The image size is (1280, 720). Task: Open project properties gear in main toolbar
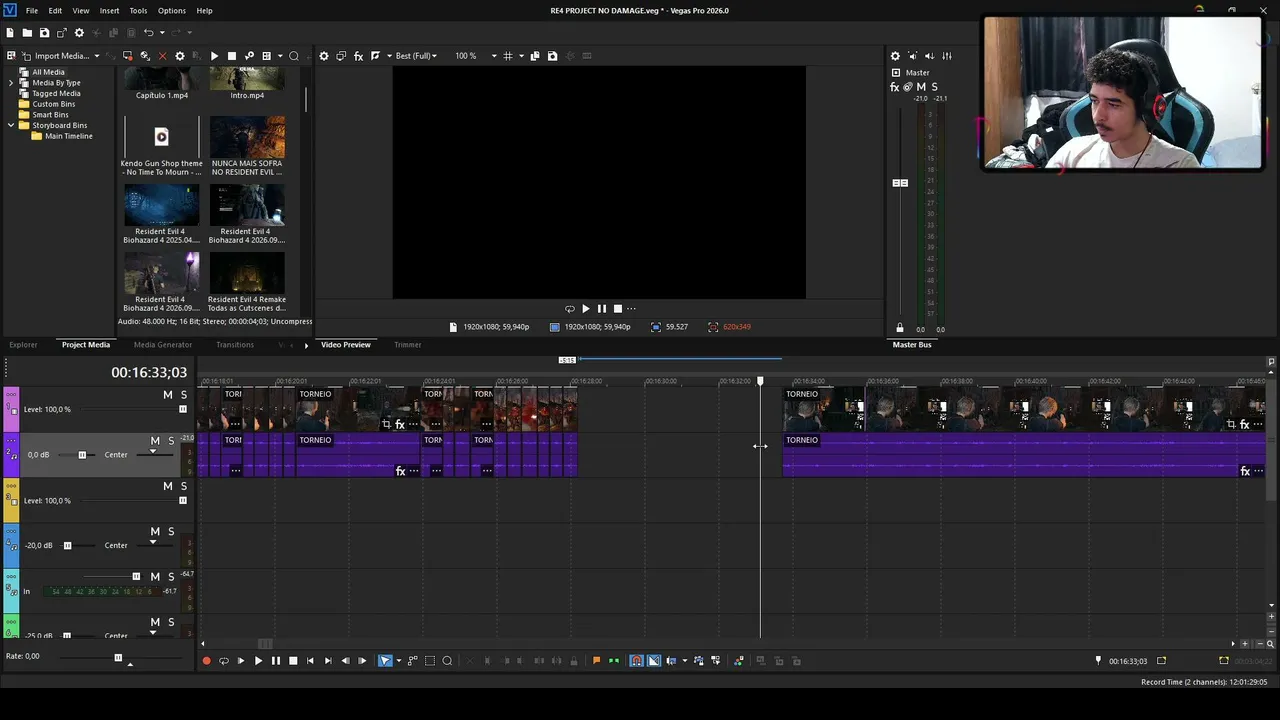pyautogui.click(x=79, y=33)
